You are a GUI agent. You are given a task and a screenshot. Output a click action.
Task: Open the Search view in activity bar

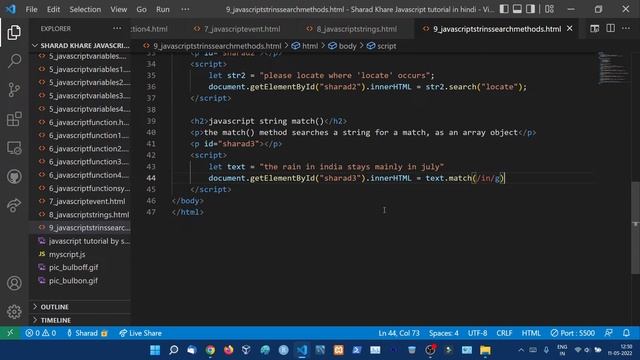[x=14, y=61]
